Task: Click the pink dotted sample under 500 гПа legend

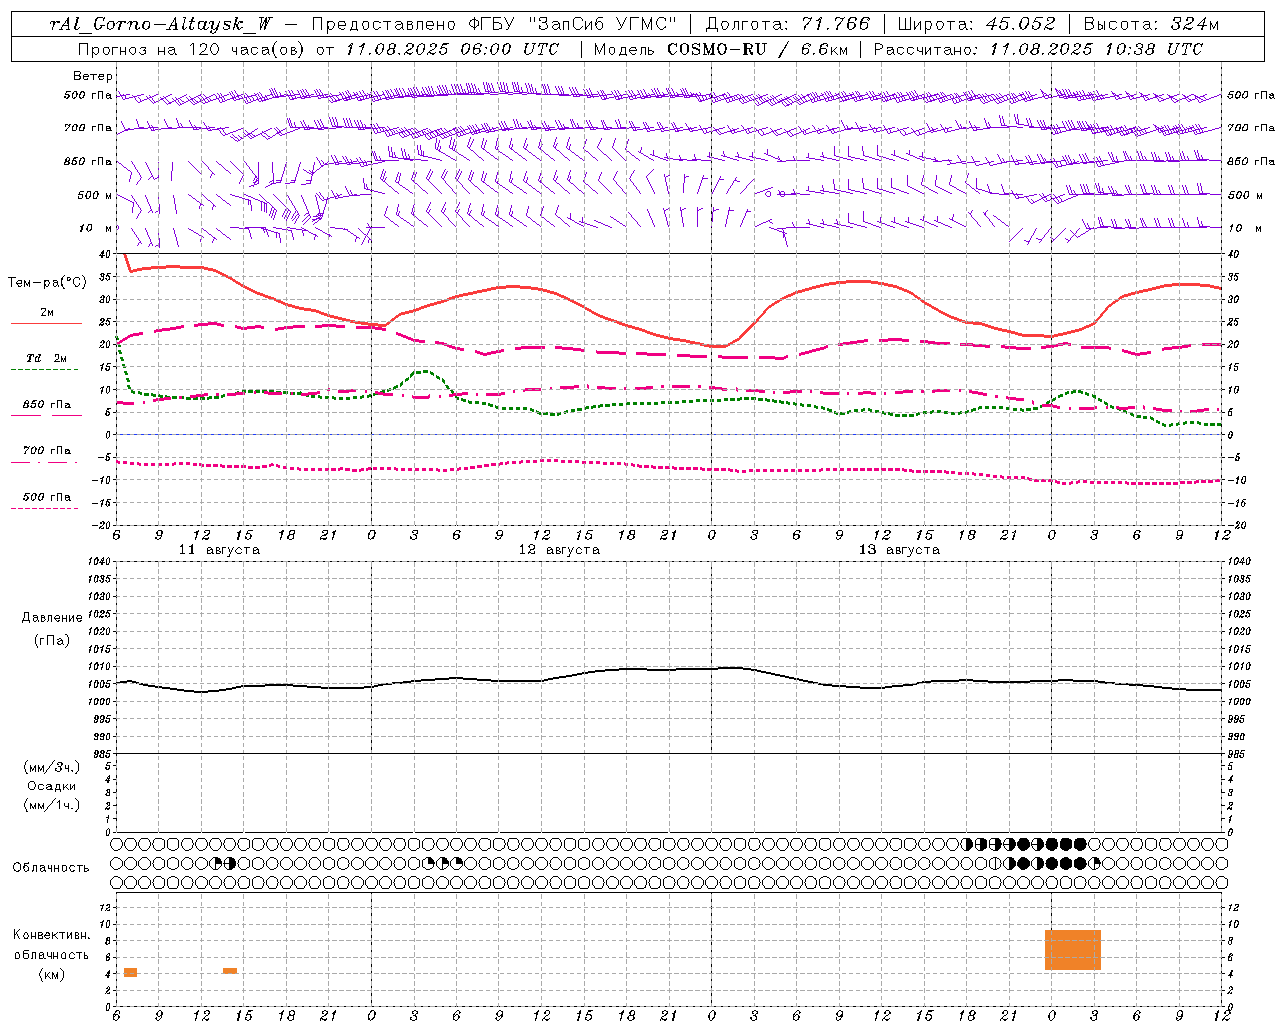Action: [45, 509]
